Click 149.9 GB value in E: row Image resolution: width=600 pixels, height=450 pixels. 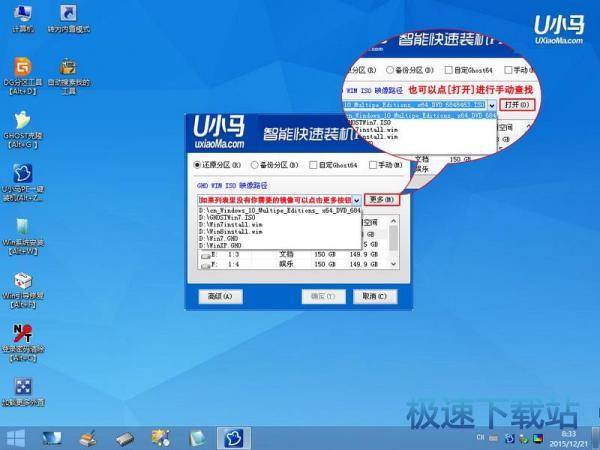[364, 254]
